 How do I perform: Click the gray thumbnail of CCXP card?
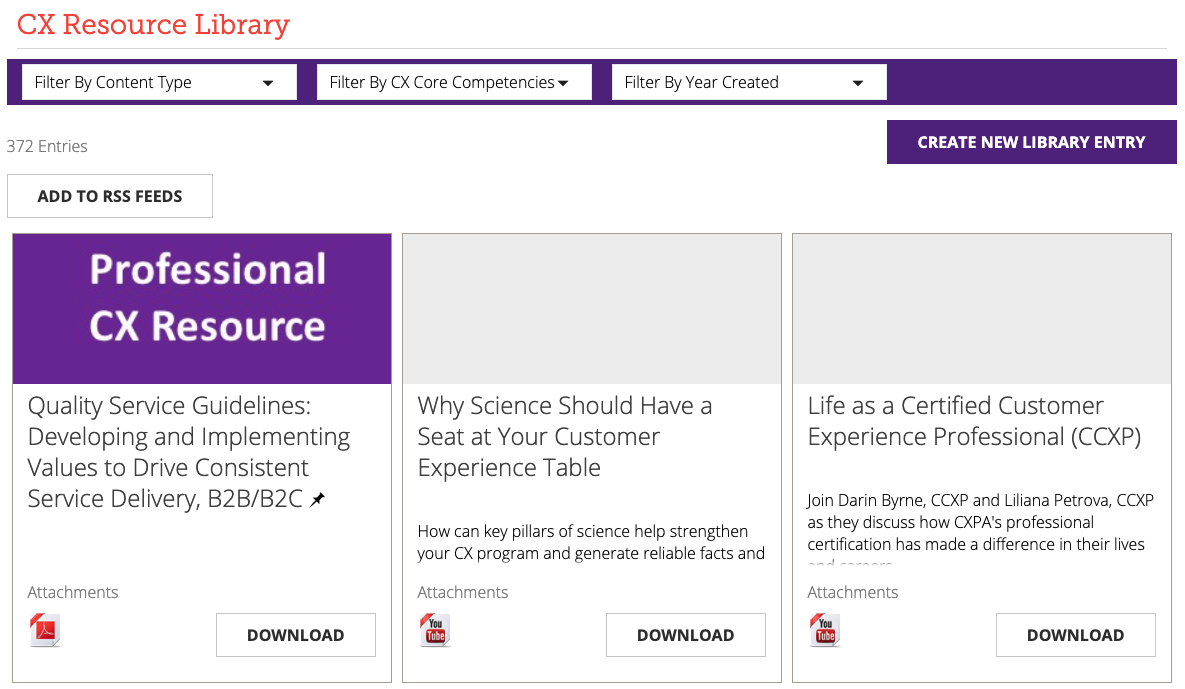(981, 308)
